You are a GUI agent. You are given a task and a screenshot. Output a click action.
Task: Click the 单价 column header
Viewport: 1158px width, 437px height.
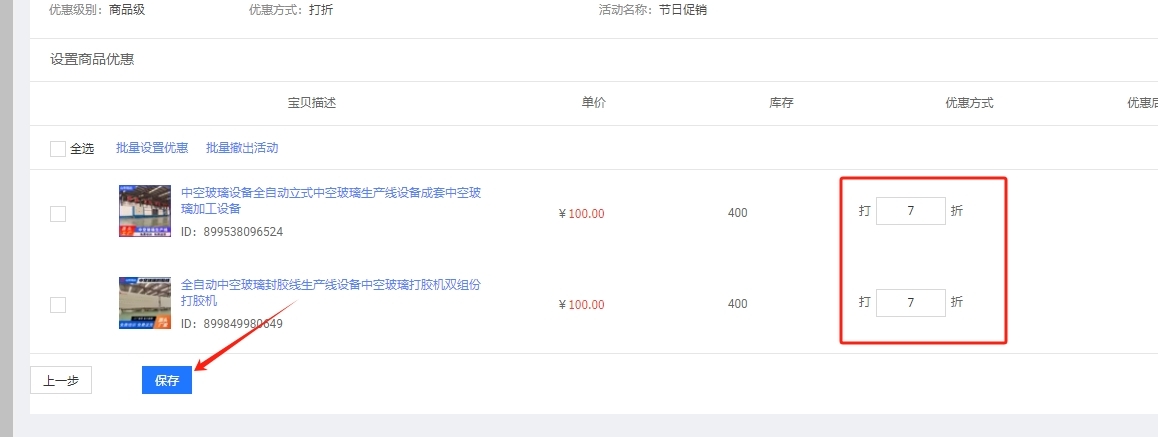pyautogui.click(x=594, y=103)
